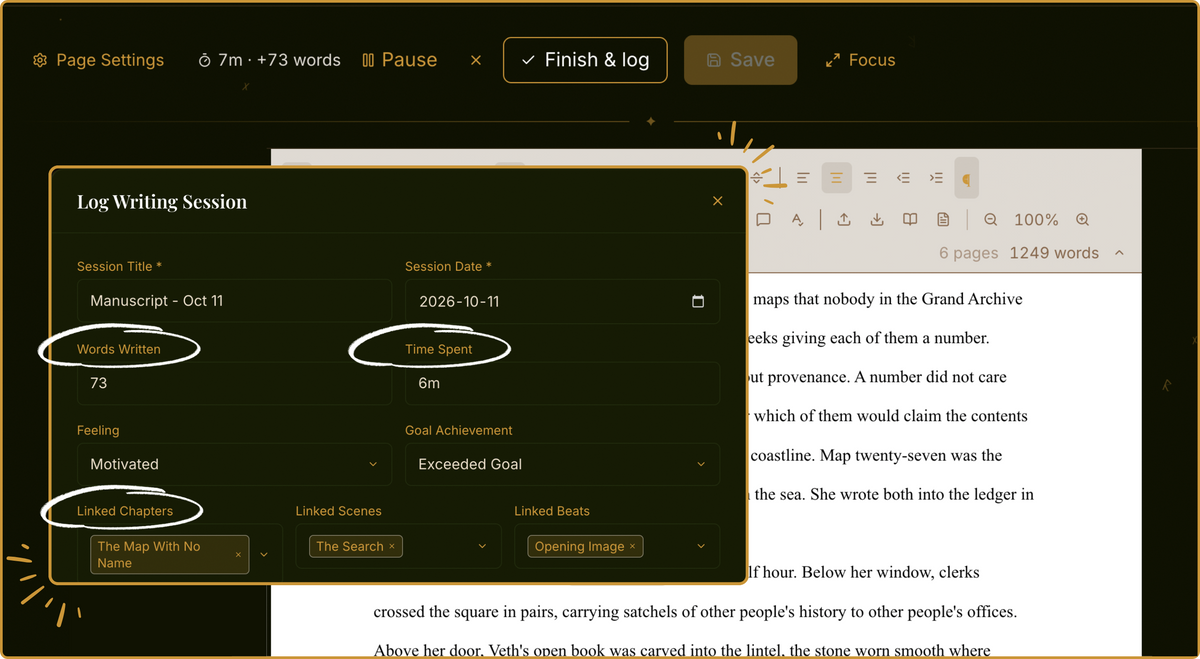Image resolution: width=1200 pixels, height=659 pixels.
Task: Remove the Opening Image beat tag
Action: click(632, 546)
